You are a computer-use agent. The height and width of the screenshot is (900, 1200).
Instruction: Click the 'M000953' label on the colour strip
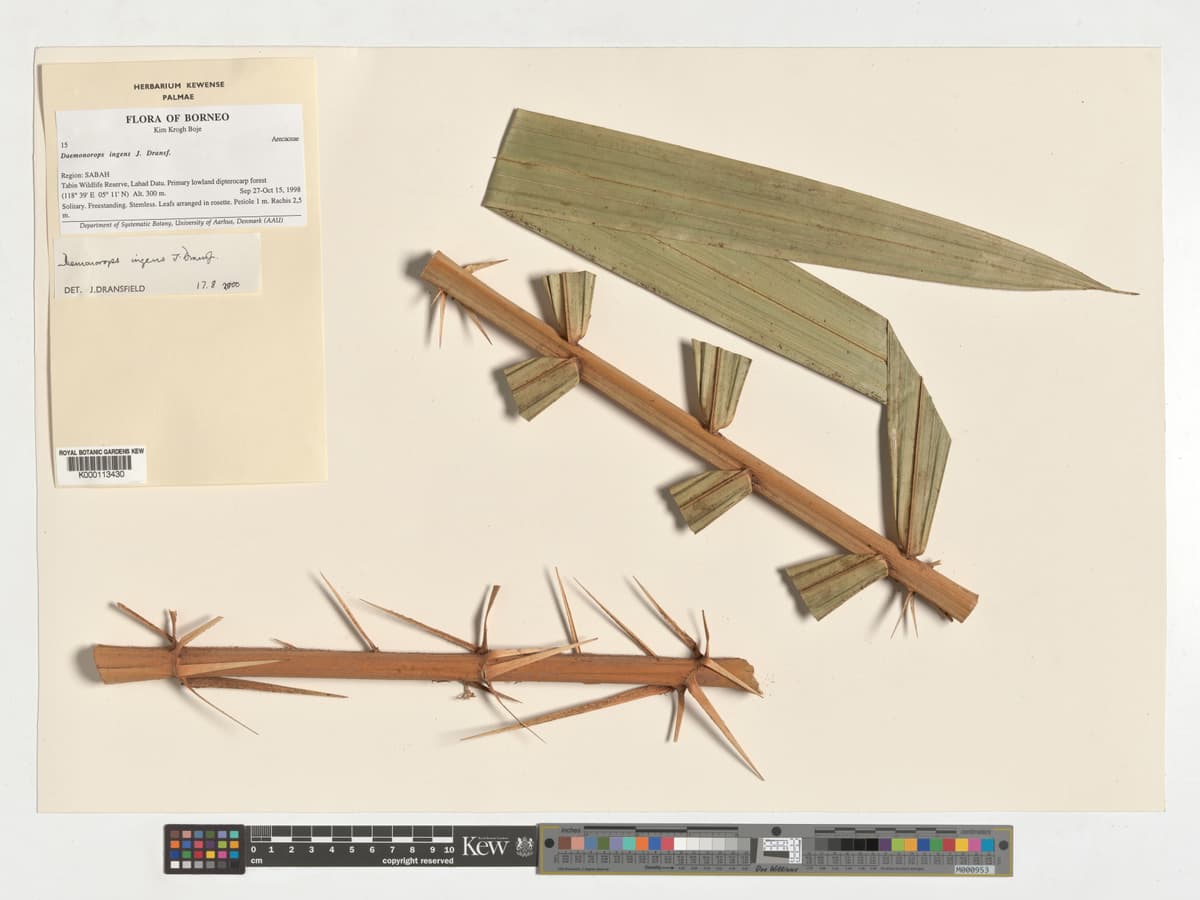974,869
